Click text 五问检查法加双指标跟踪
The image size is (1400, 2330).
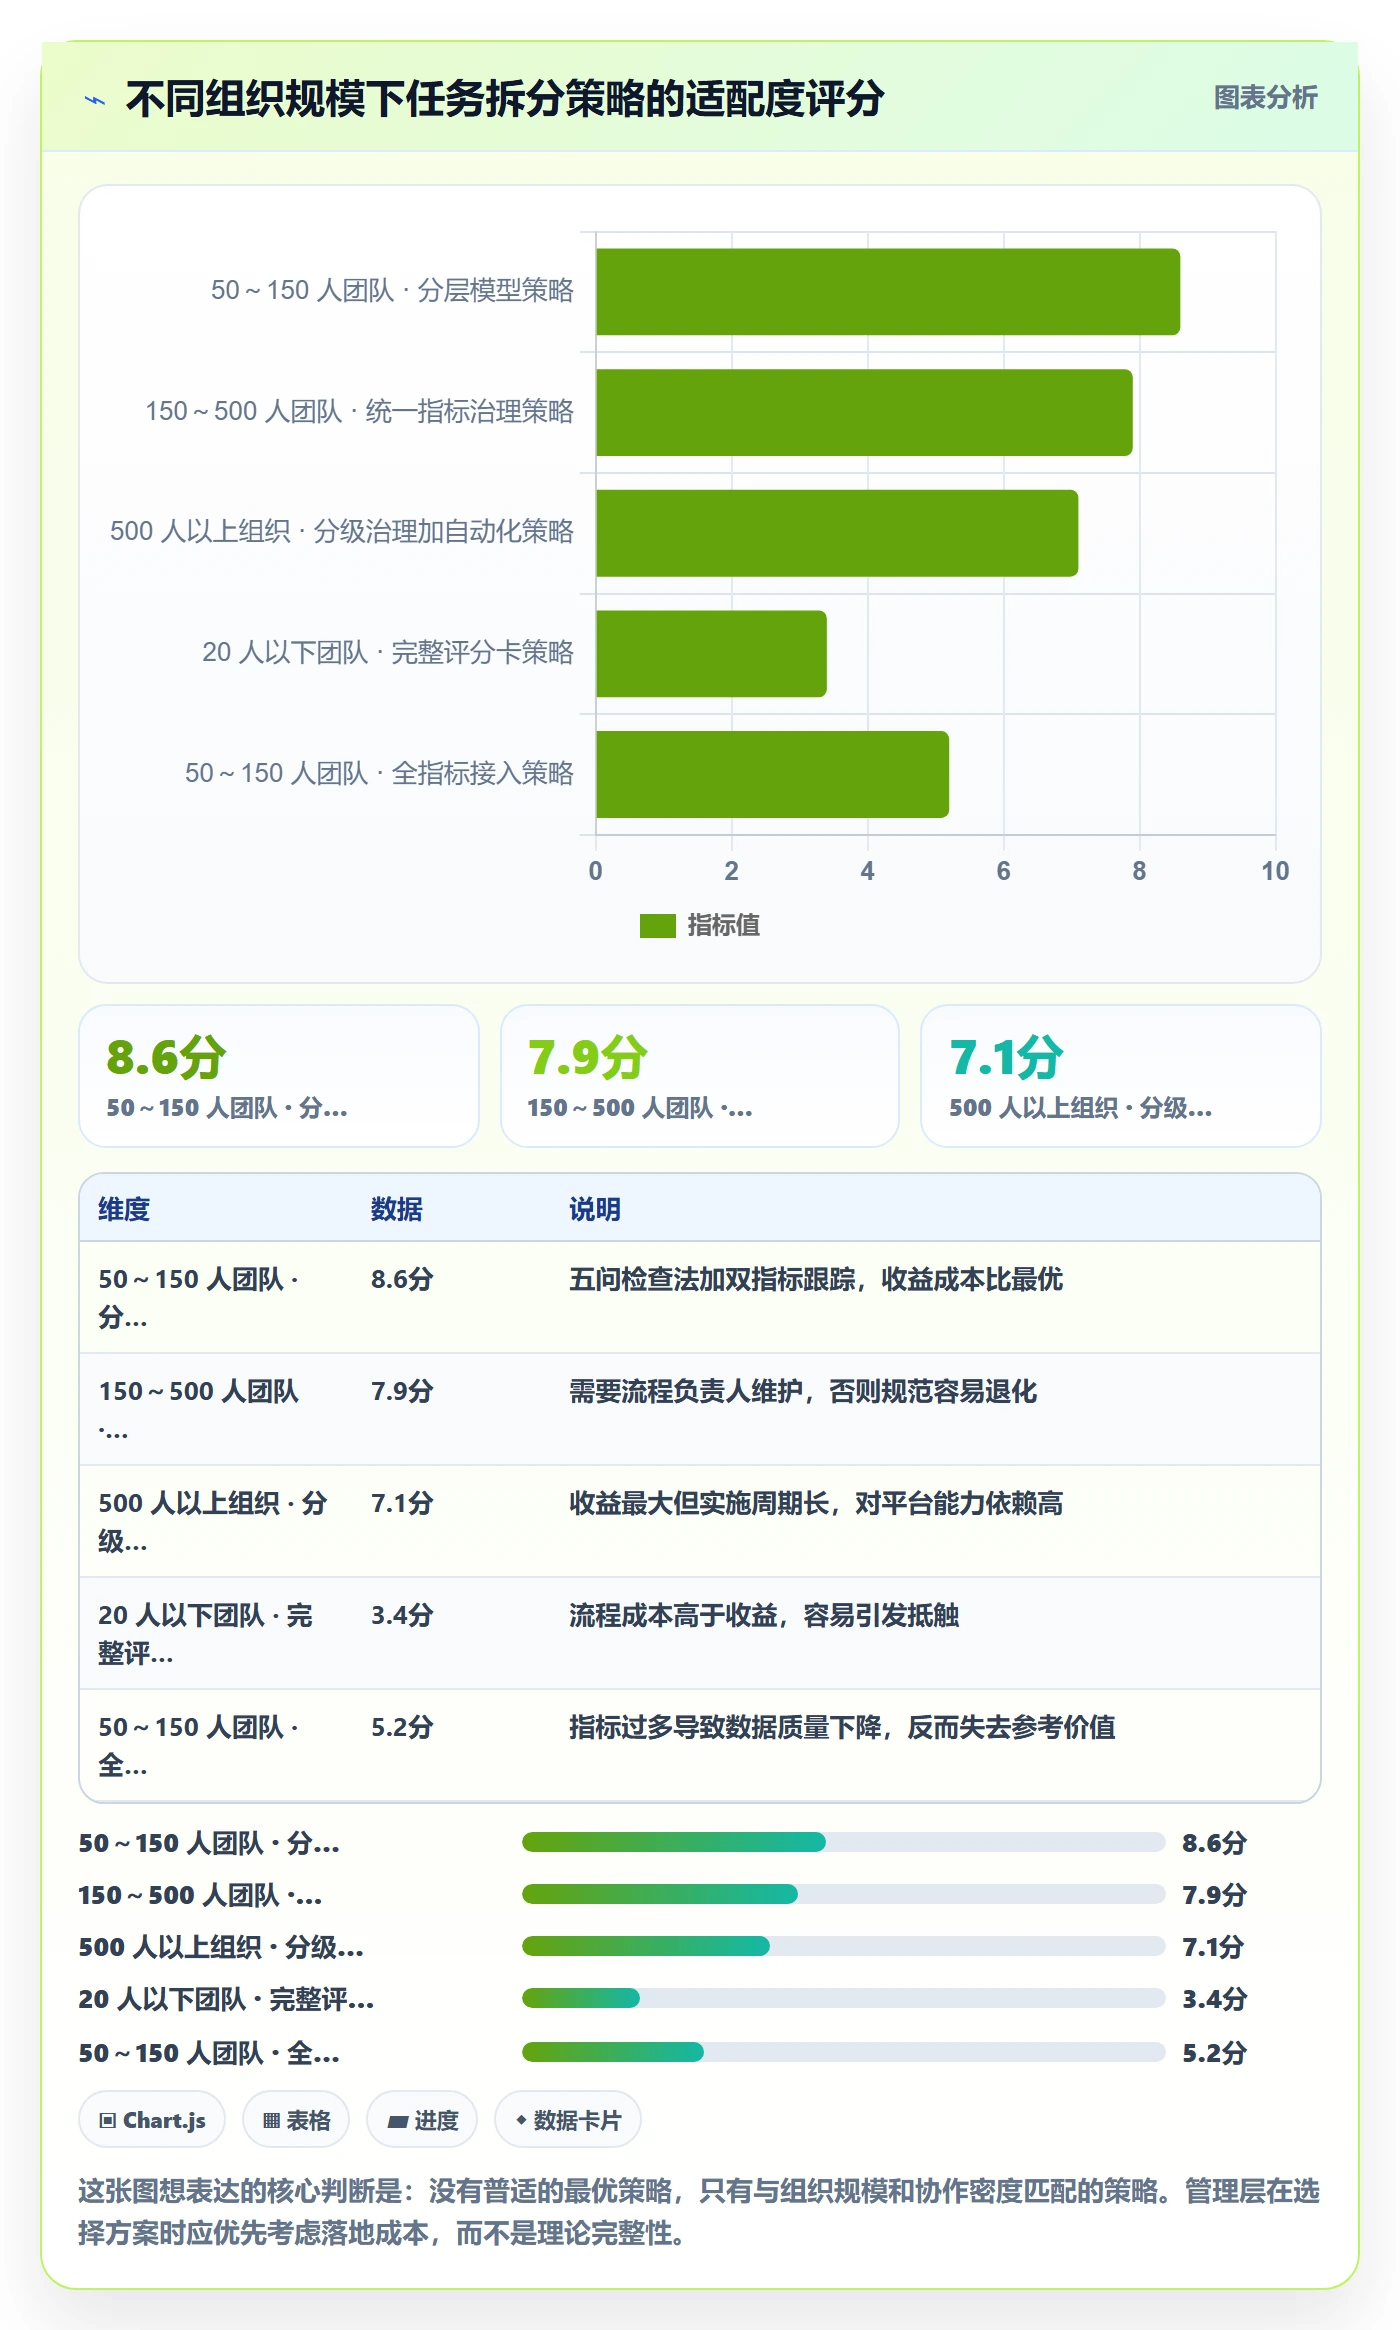712,1279
